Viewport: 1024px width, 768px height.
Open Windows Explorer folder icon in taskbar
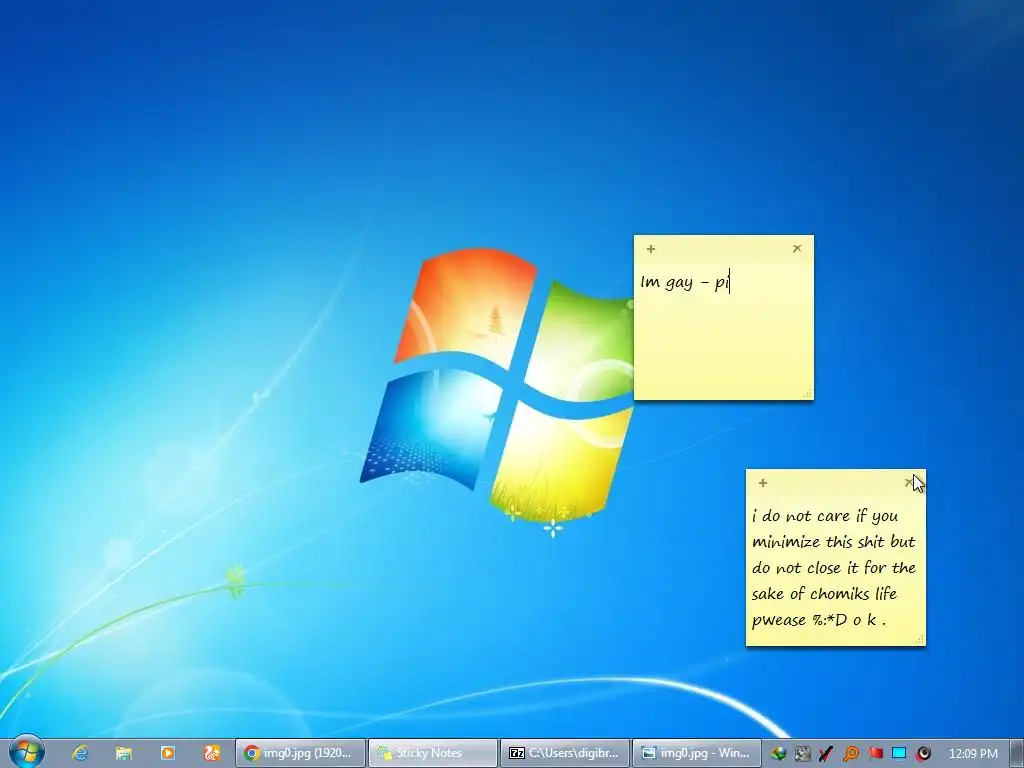click(x=124, y=753)
